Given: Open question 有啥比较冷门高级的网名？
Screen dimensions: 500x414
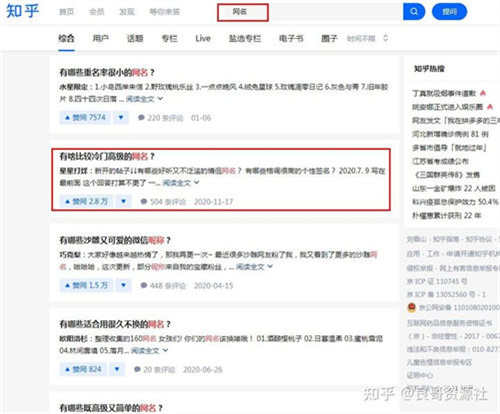Looking at the screenshot, I should pyautogui.click(x=107, y=156).
